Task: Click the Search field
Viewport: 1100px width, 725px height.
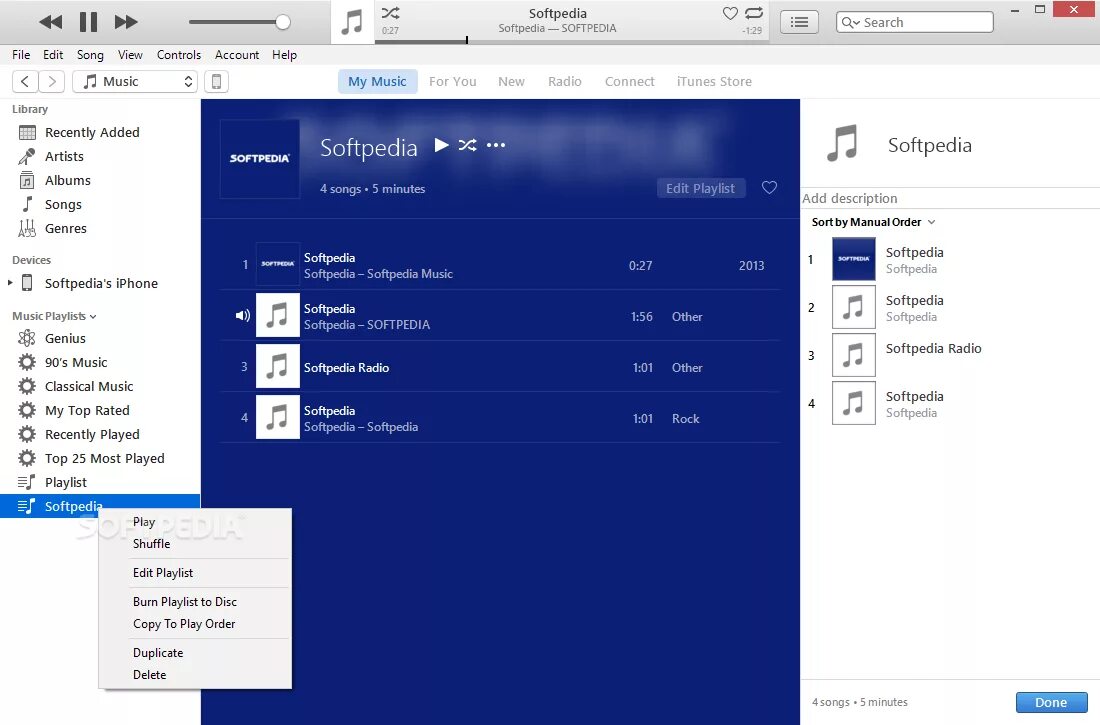Action: (915, 22)
